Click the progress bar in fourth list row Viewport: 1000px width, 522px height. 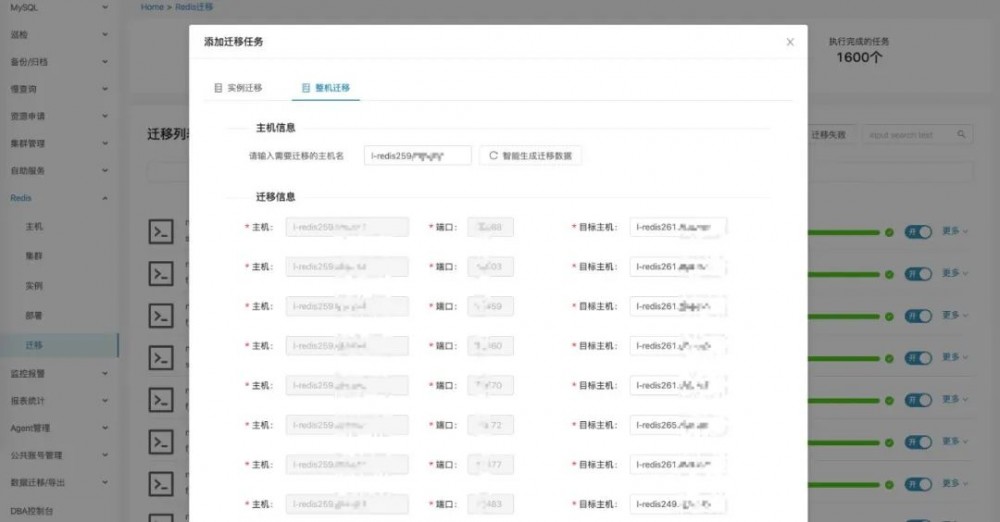843,359
